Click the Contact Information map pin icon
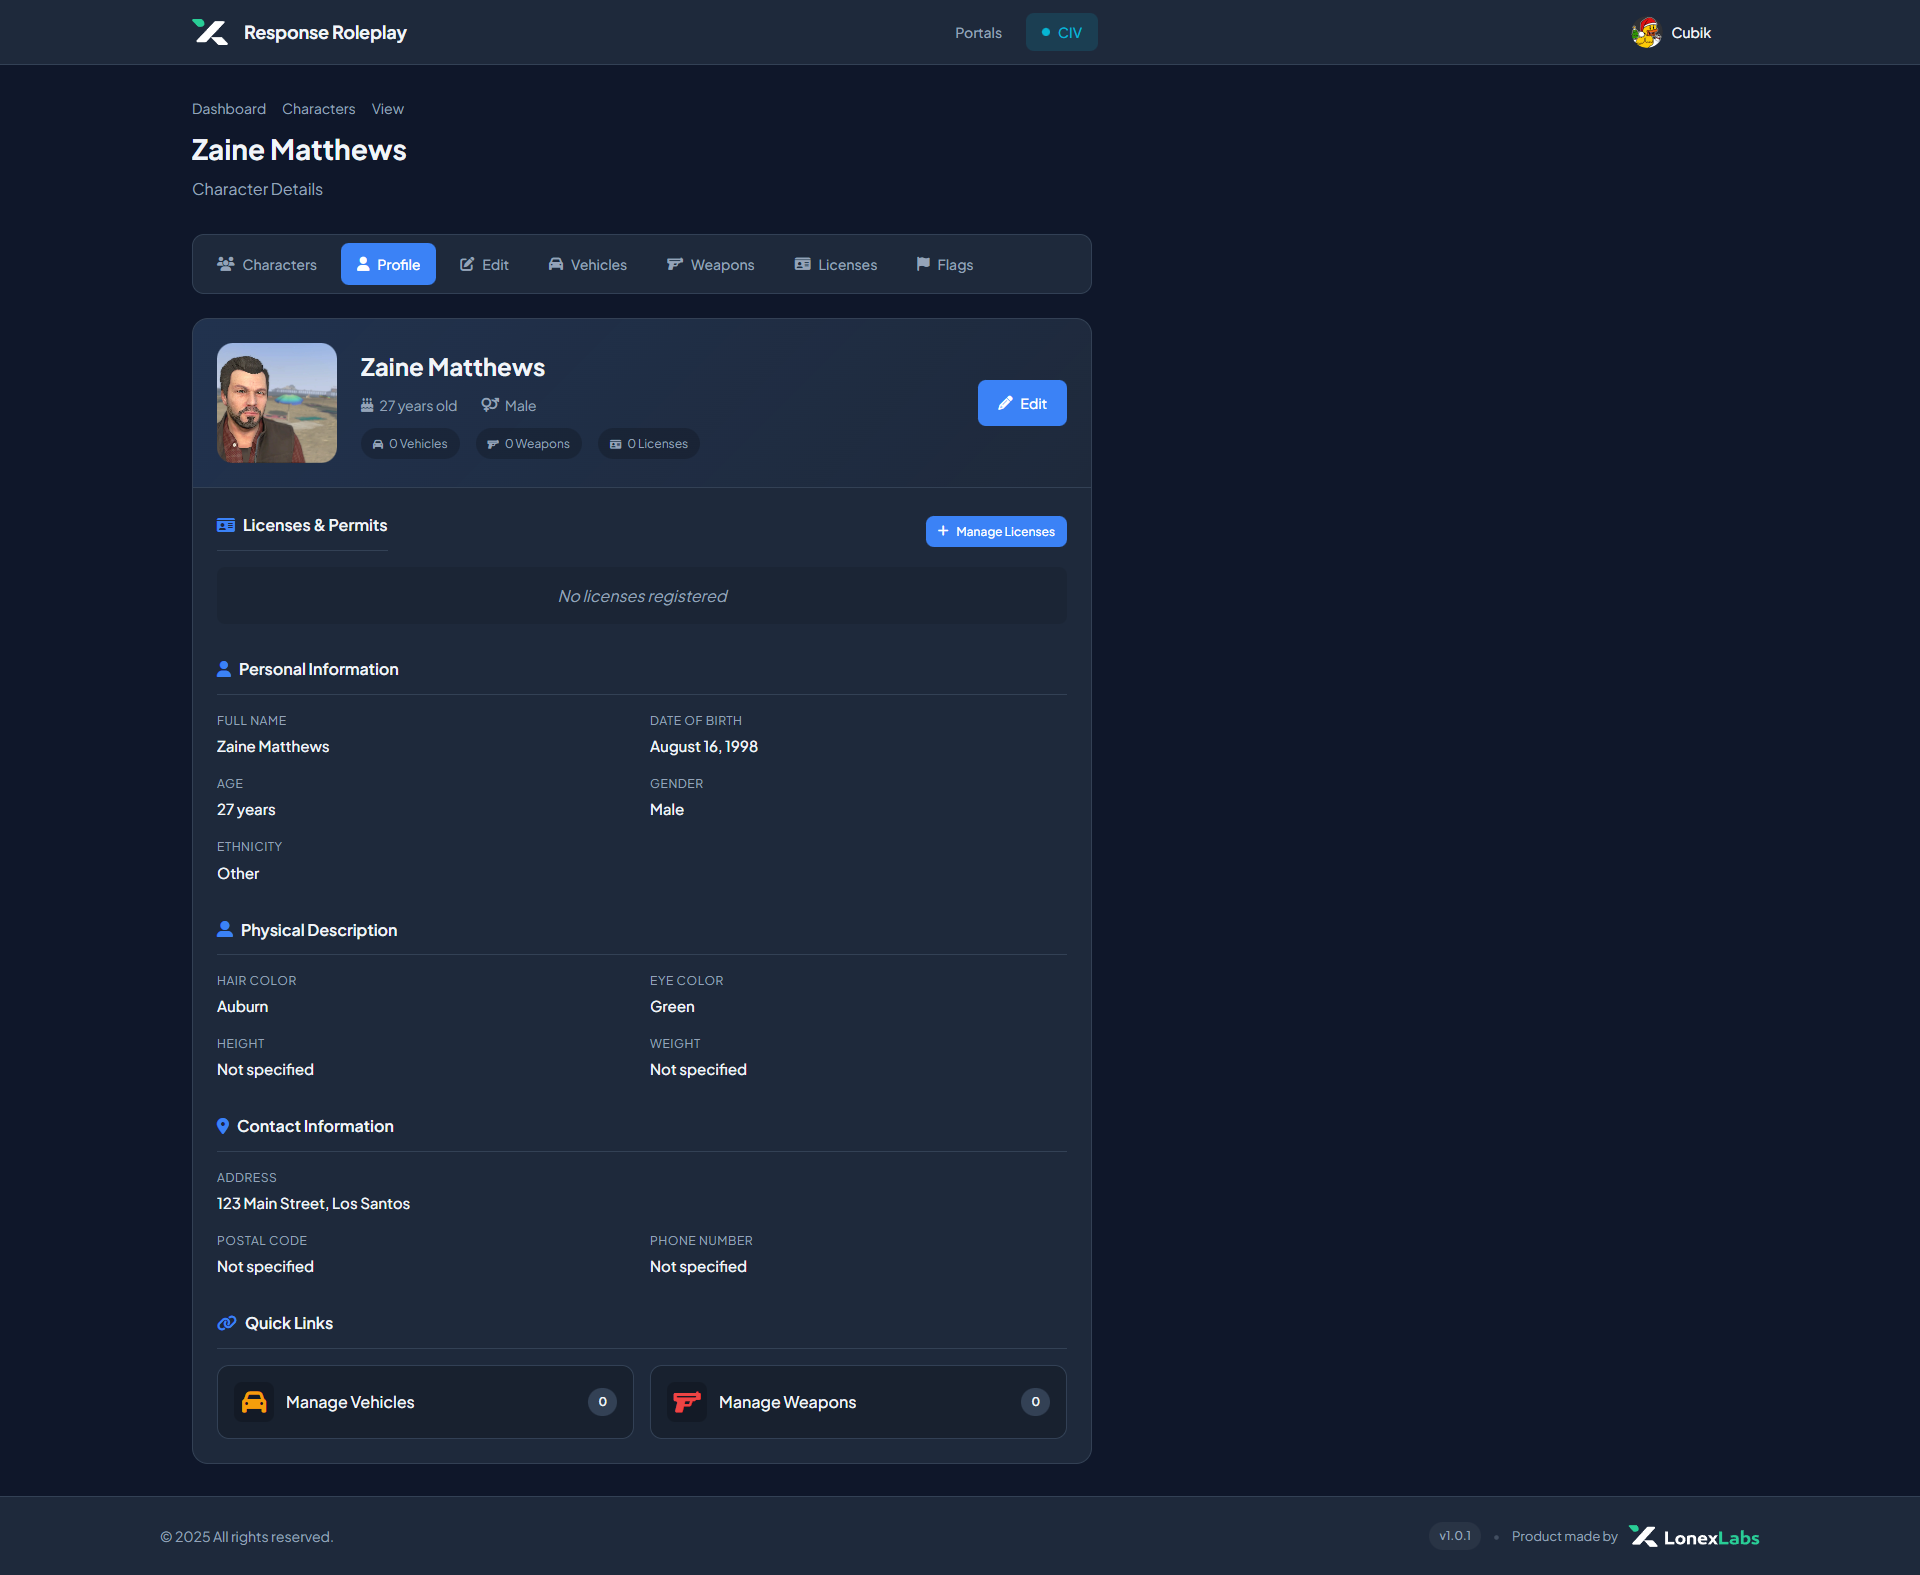This screenshot has width=1920, height=1575. tap(223, 1126)
